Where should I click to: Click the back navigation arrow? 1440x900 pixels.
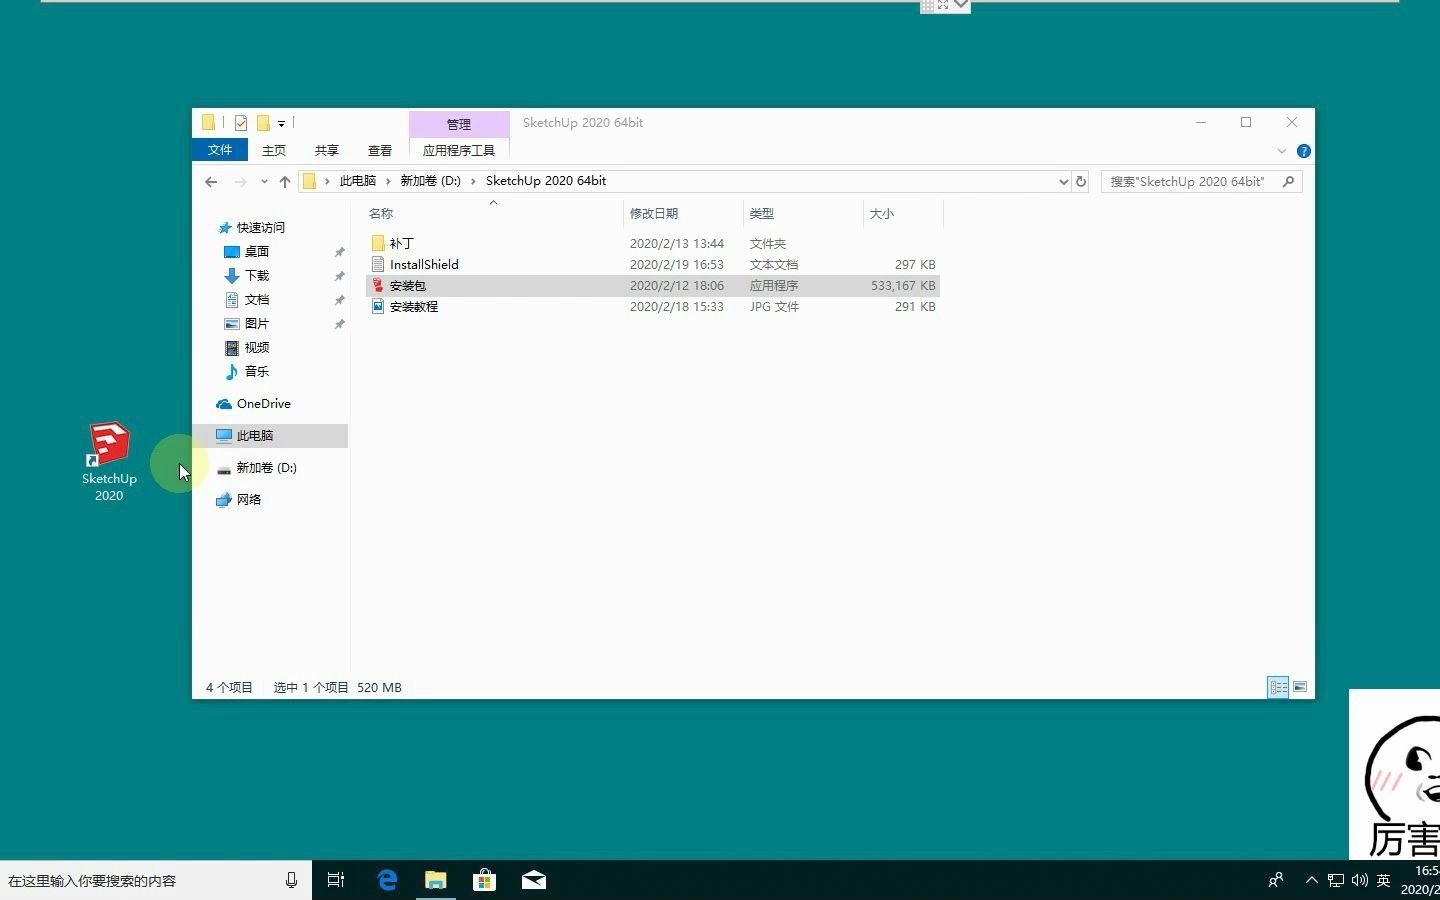click(x=211, y=181)
